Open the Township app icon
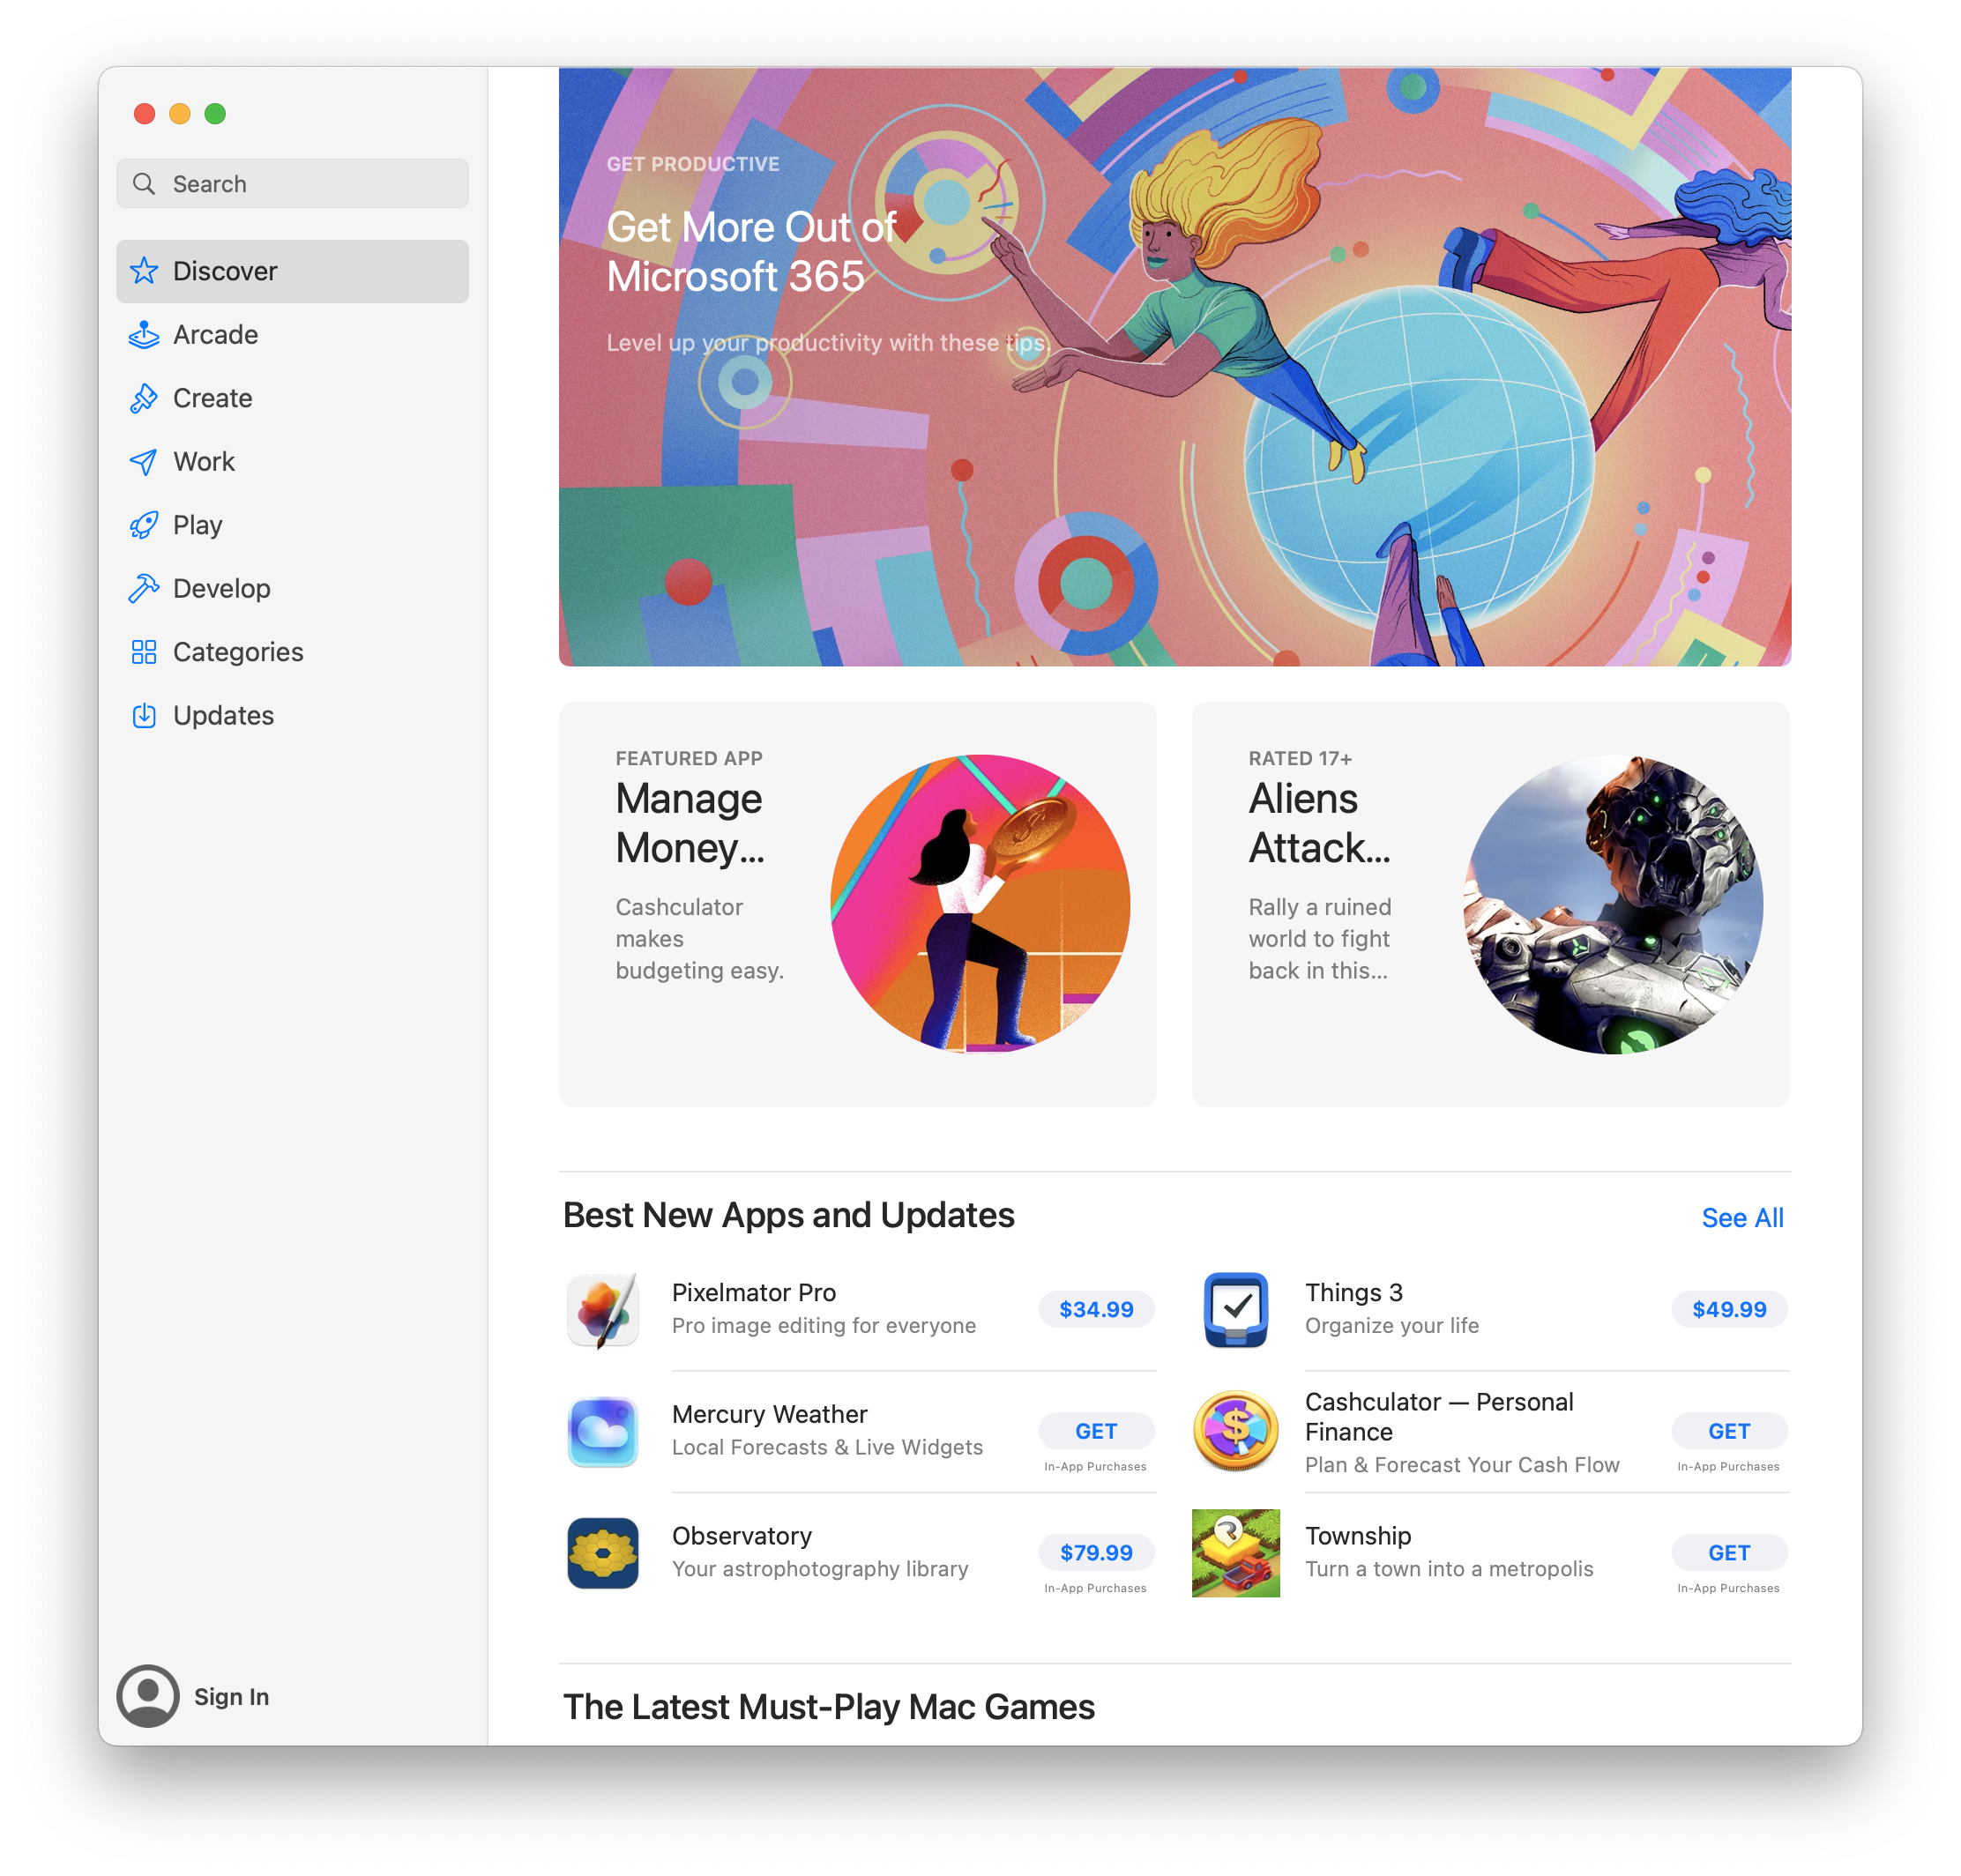 (x=1236, y=1553)
